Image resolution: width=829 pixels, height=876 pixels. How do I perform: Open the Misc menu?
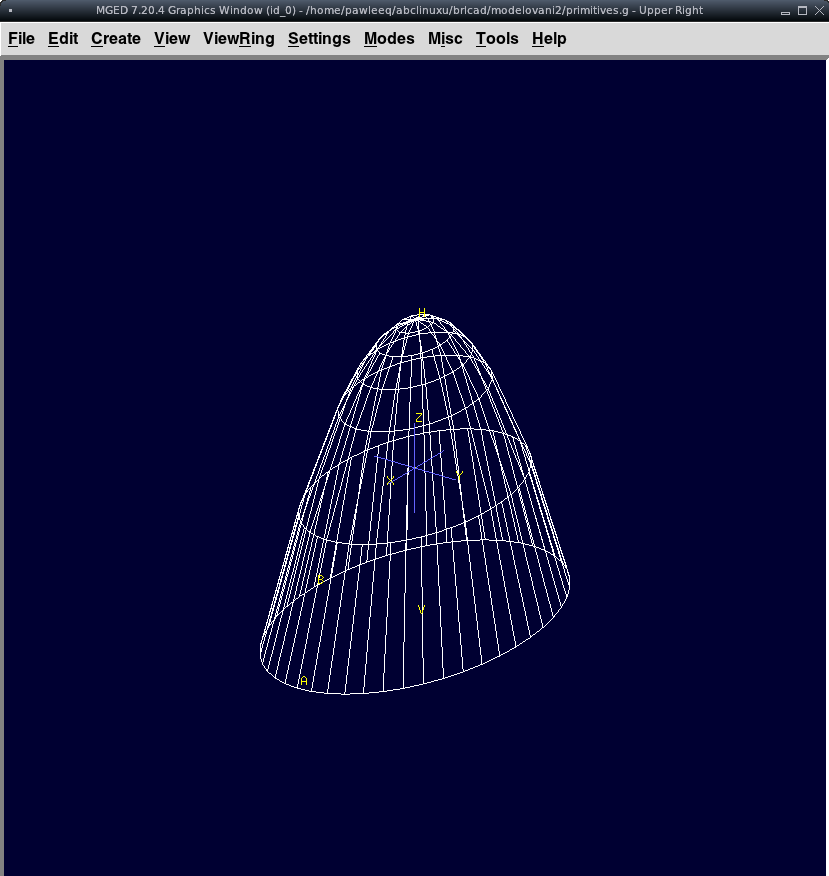point(445,39)
